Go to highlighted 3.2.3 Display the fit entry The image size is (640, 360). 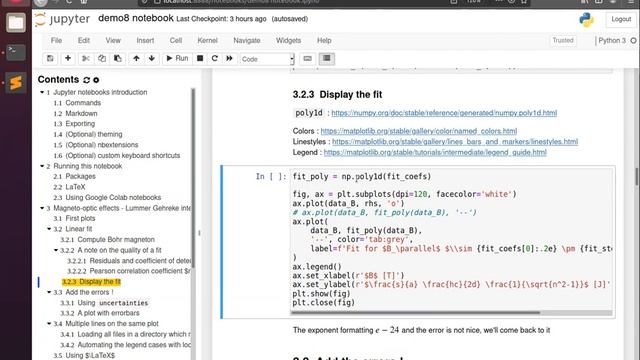coord(91,282)
